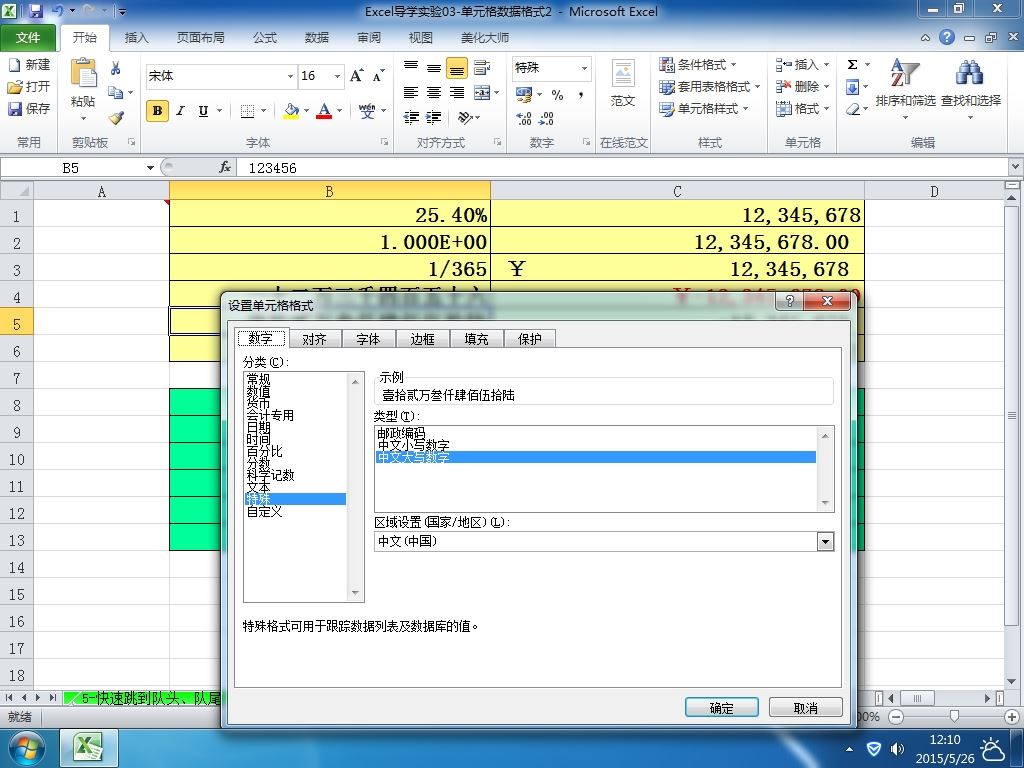Open the Windows Start button
The width and height of the screenshot is (1024, 768).
[25, 748]
